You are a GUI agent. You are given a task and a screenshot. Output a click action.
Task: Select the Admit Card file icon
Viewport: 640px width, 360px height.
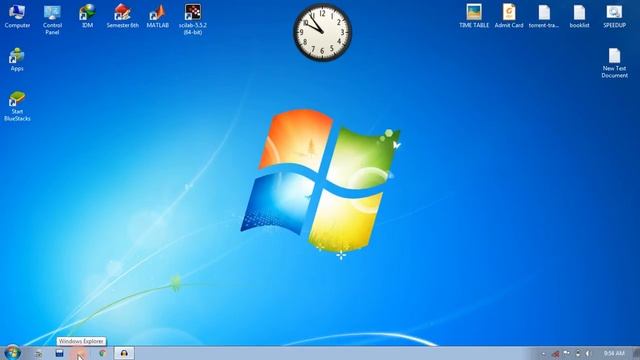(509, 16)
